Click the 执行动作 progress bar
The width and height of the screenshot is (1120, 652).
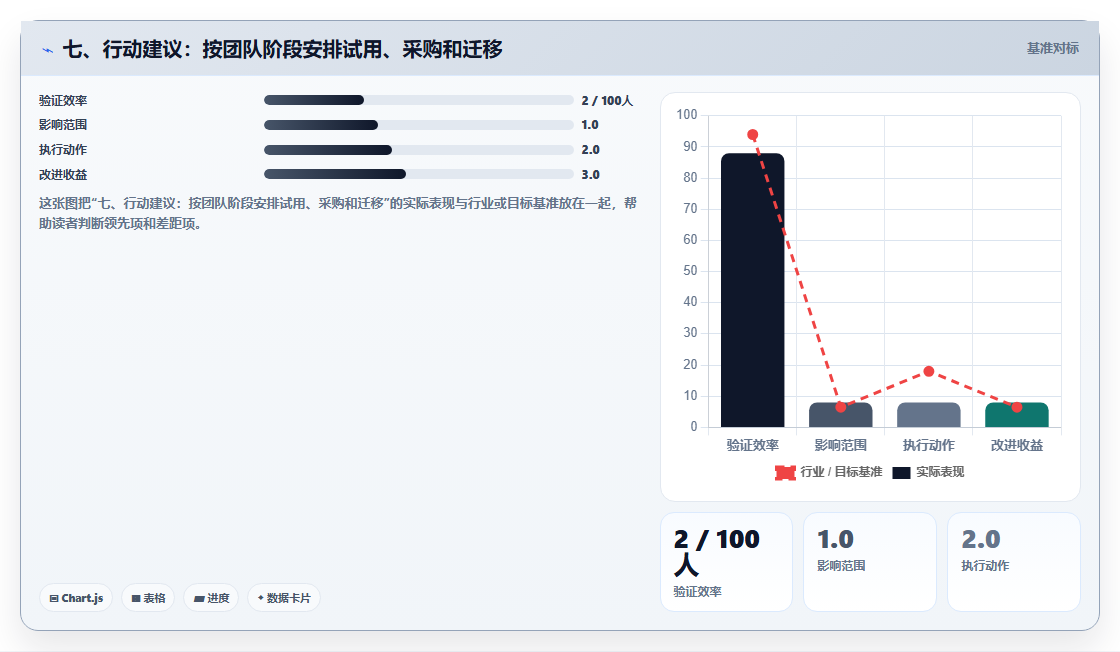pos(419,150)
